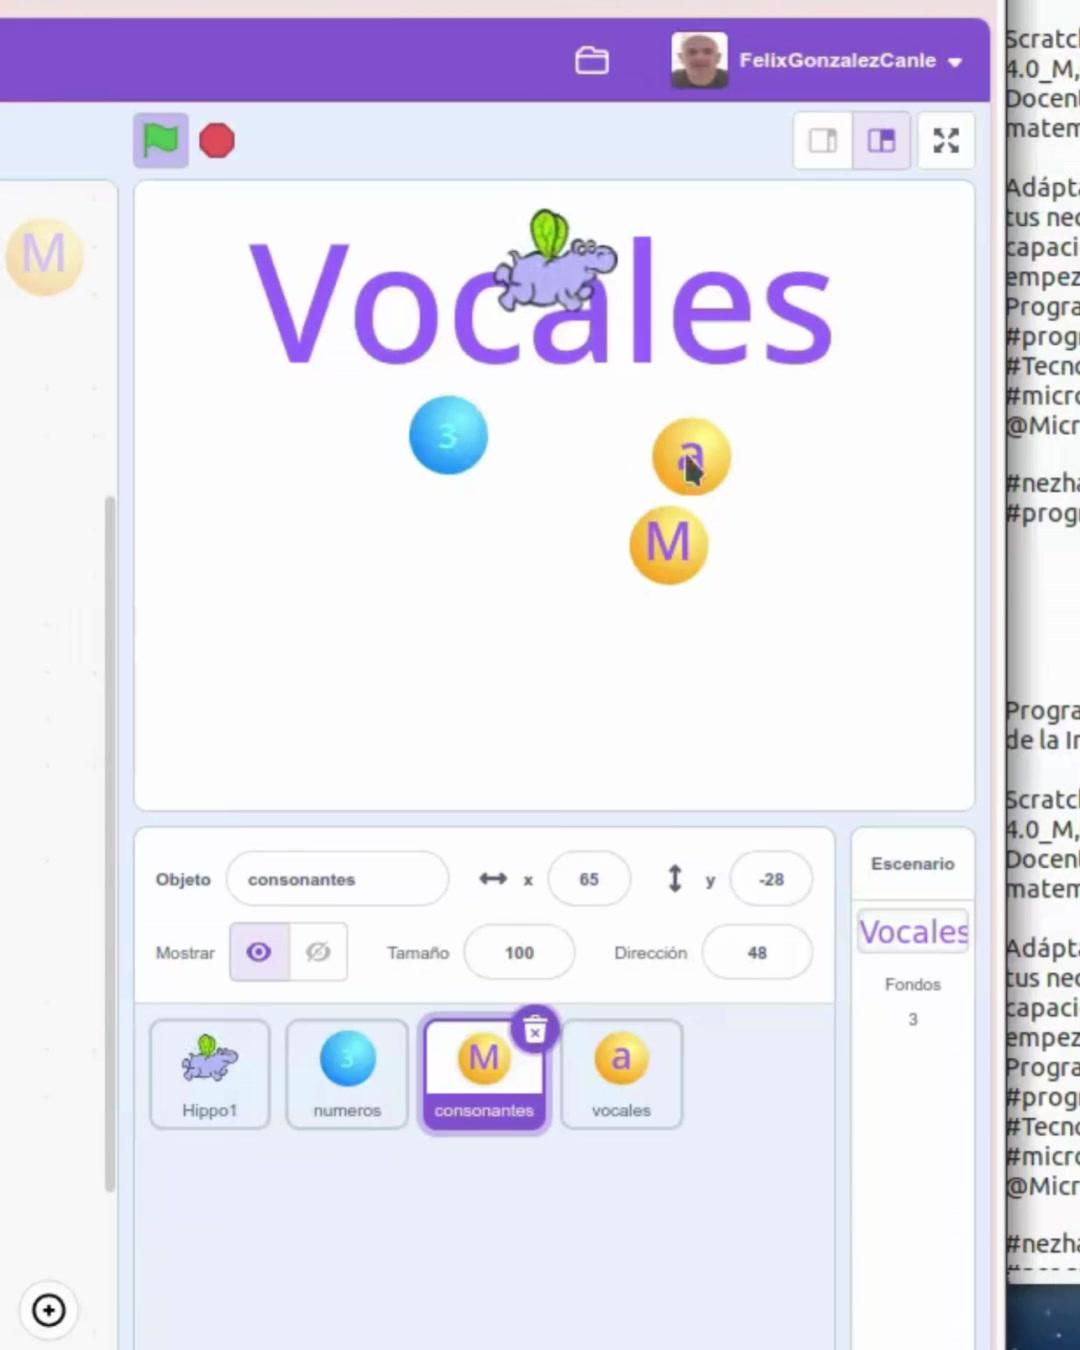Start the project with the green flag
This screenshot has height=1350, width=1080.
click(x=160, y=140)
